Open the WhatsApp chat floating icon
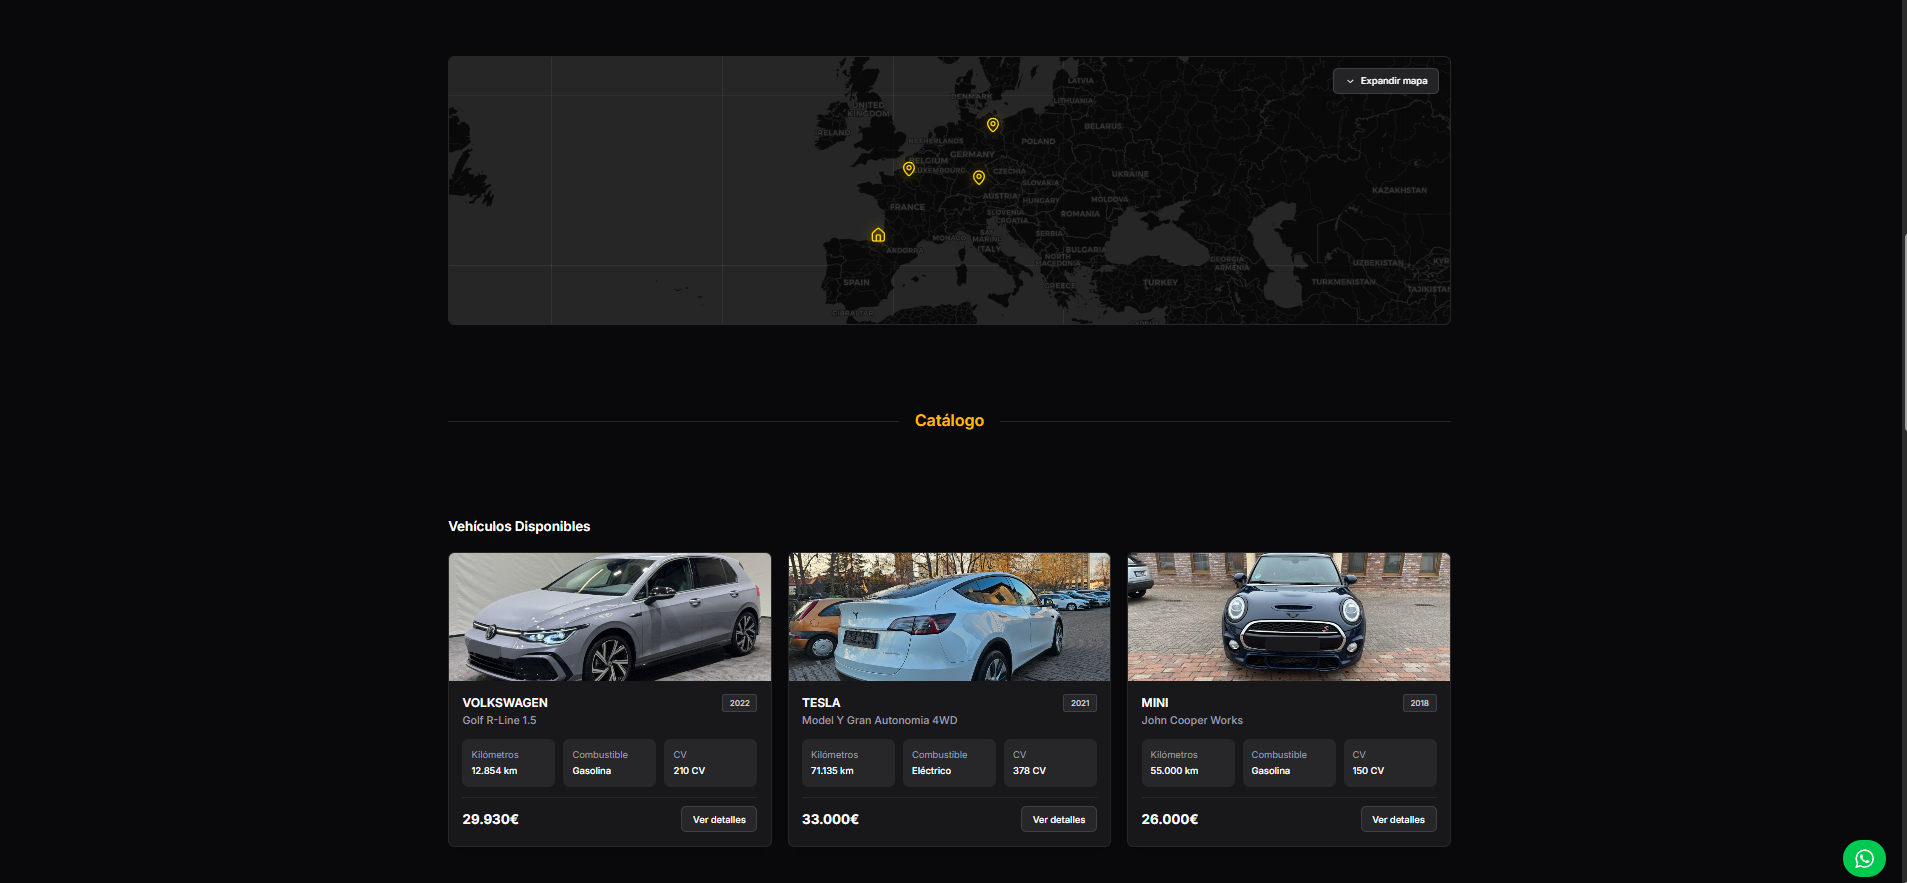 point(1864,858)
